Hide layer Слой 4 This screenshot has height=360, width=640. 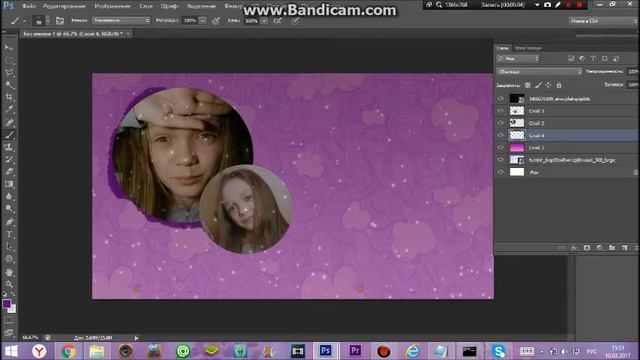pos(501,136)
